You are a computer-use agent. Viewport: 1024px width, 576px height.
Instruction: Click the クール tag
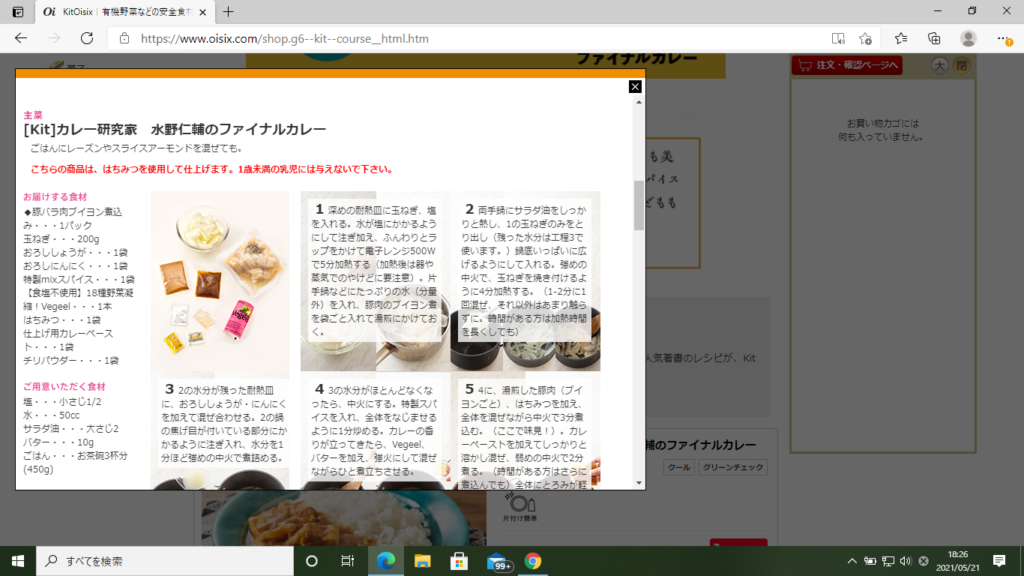pyautogui.click(x=679, y=468)
